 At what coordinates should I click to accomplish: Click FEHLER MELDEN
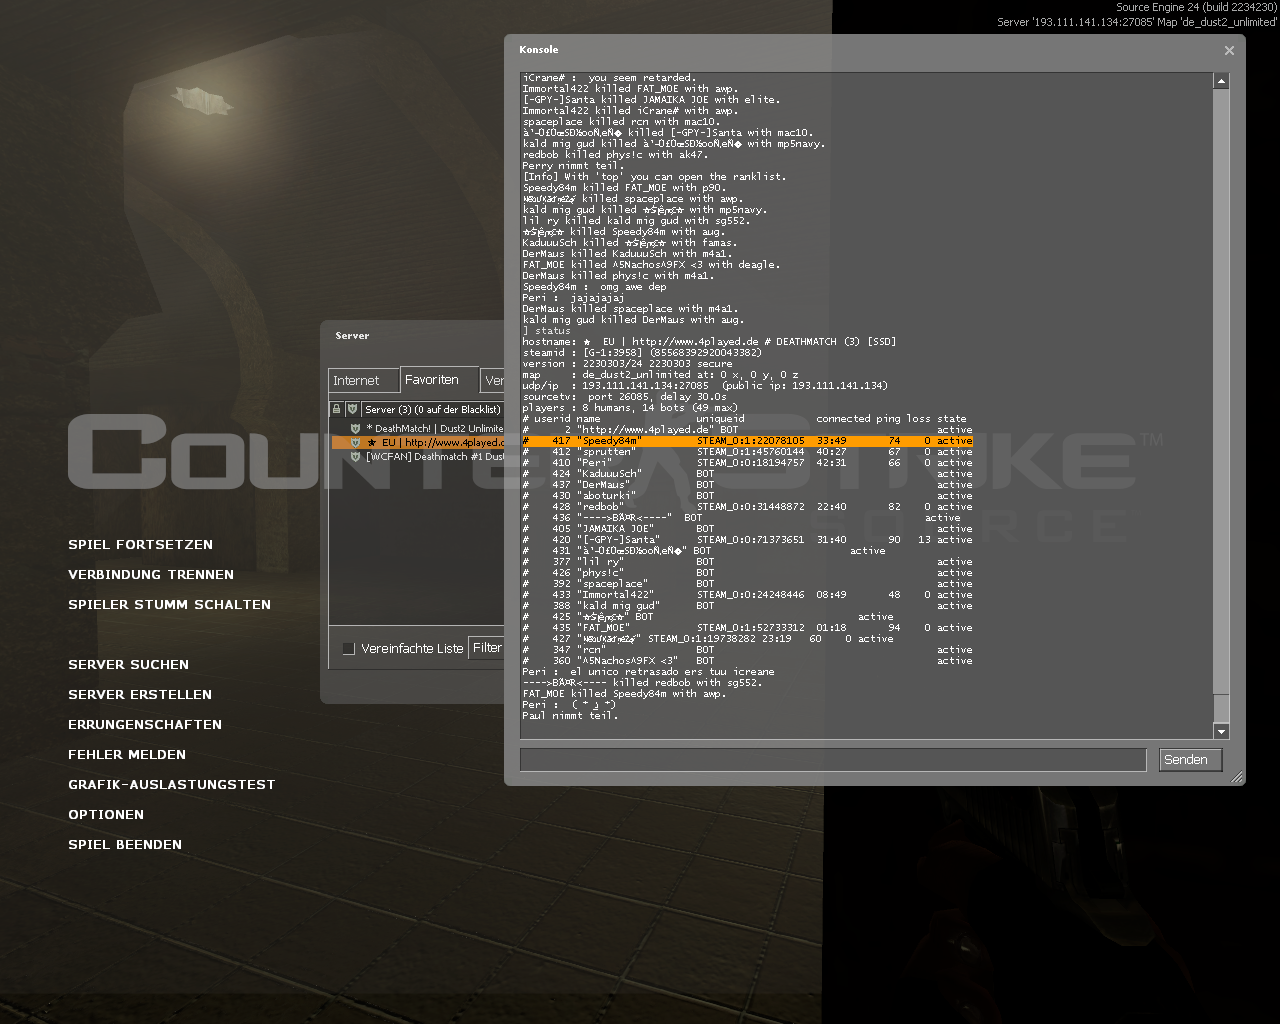[x=127, y=755]
